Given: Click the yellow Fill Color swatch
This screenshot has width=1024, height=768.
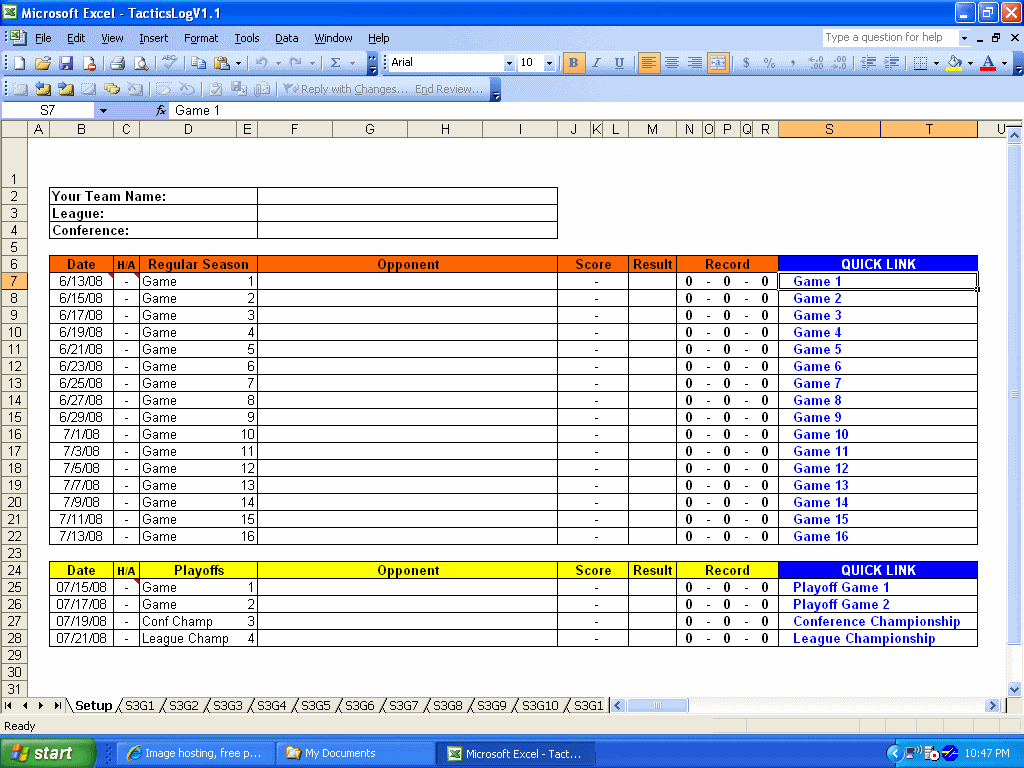Looking at the screenshot, I should coord(954,63).
